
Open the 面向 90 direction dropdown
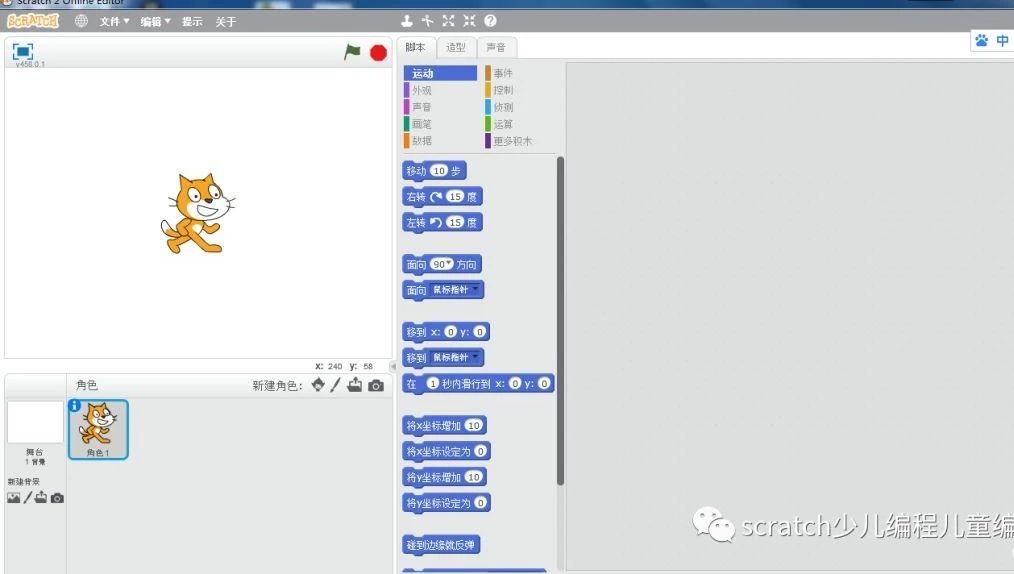click(449, 263)
